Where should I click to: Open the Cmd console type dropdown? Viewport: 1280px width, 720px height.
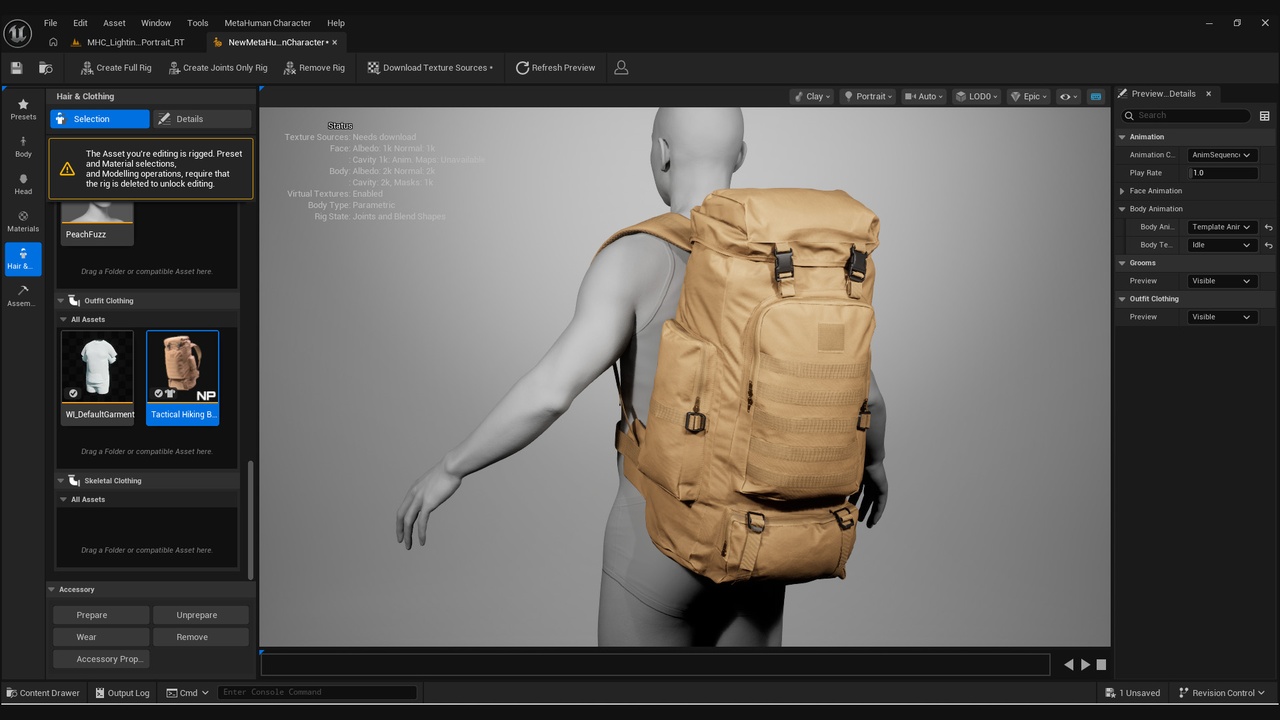(x=187, y=693)
